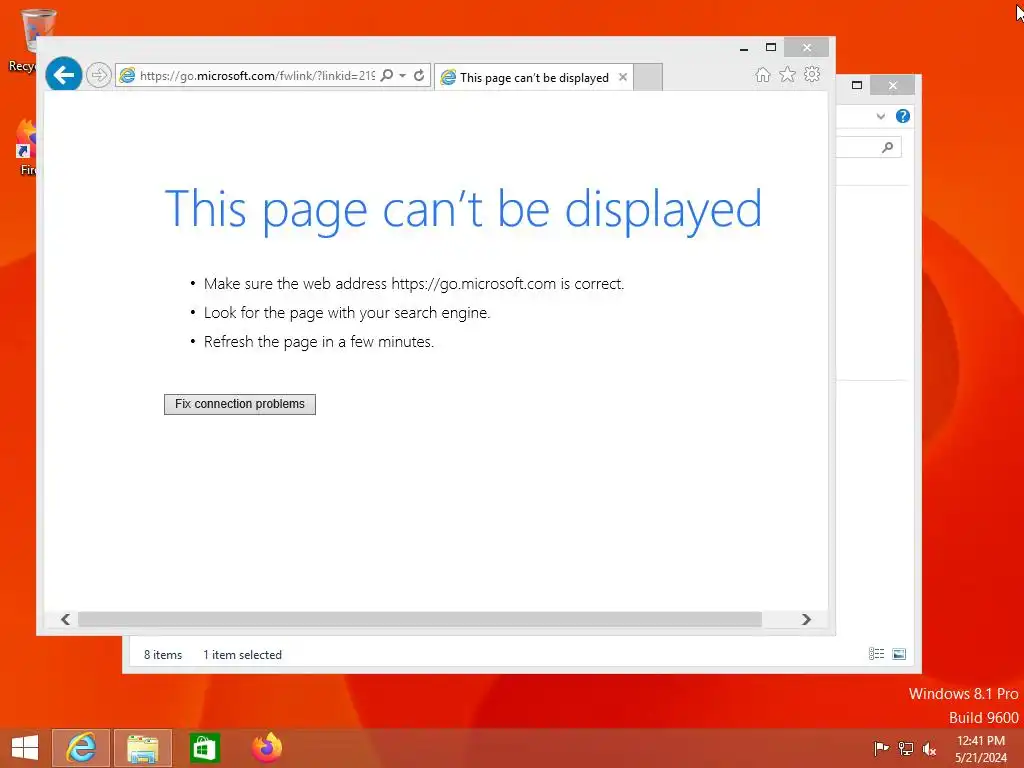The width and height of the screenshot is (1024, 768).
Task: Click the search box magnifier in File Explorer
Action: (x=888, y=147)
